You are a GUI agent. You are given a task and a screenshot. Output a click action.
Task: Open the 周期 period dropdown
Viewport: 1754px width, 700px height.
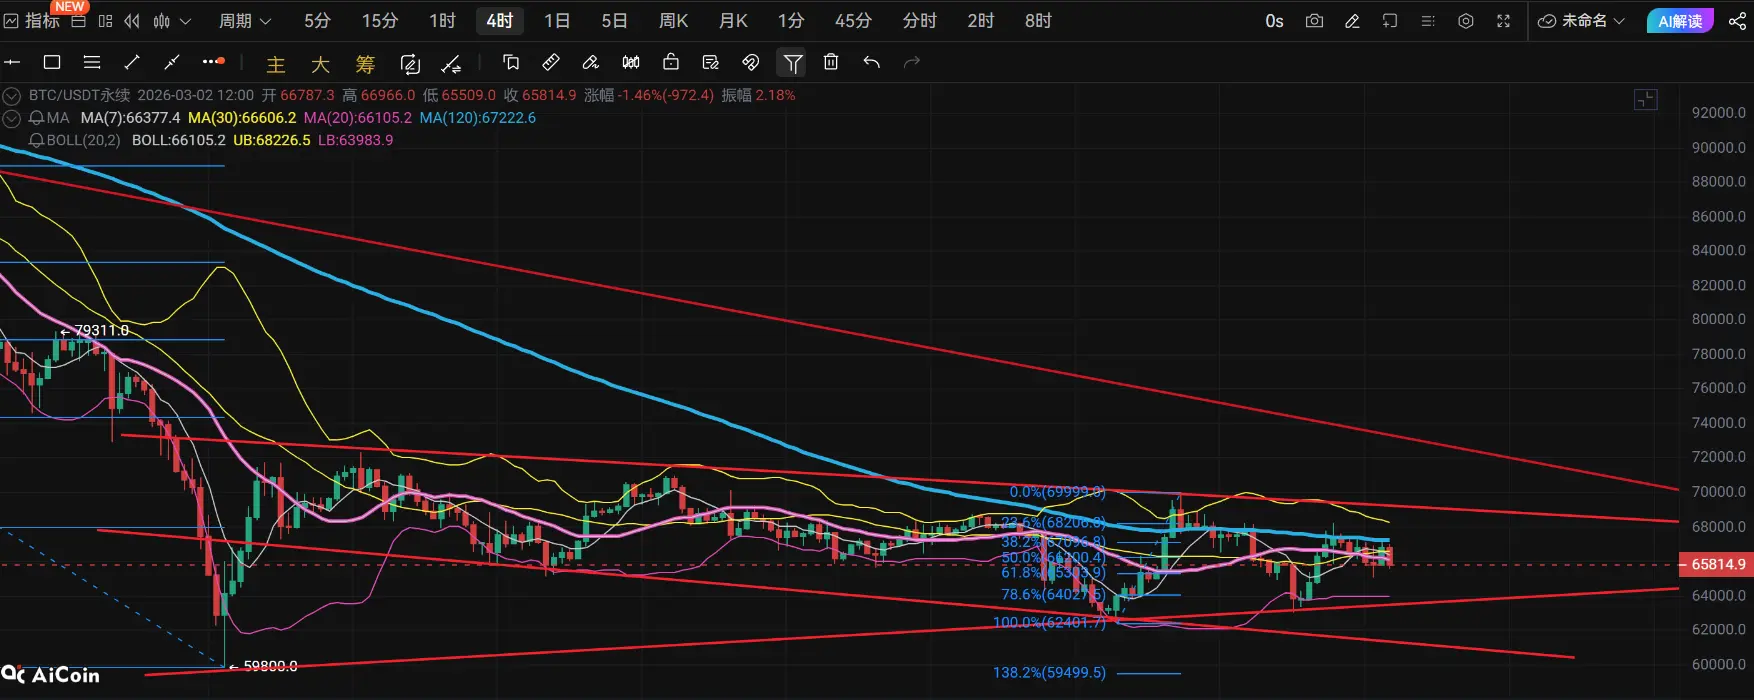click(245, 21)
